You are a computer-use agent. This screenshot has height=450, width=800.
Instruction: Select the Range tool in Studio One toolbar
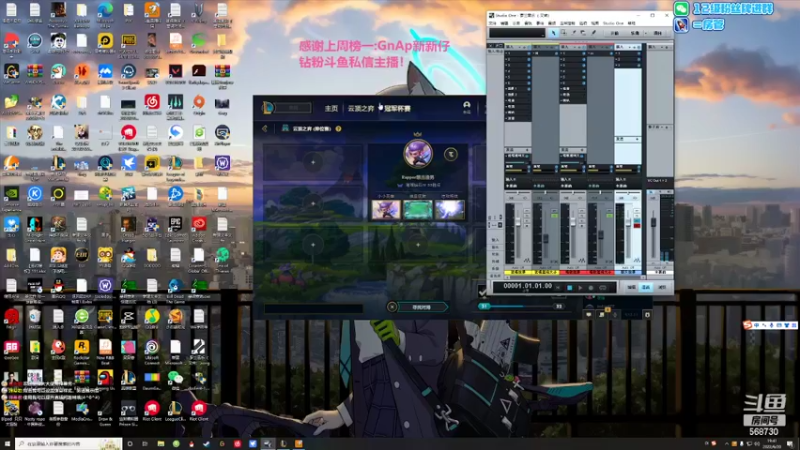[563, 33]
